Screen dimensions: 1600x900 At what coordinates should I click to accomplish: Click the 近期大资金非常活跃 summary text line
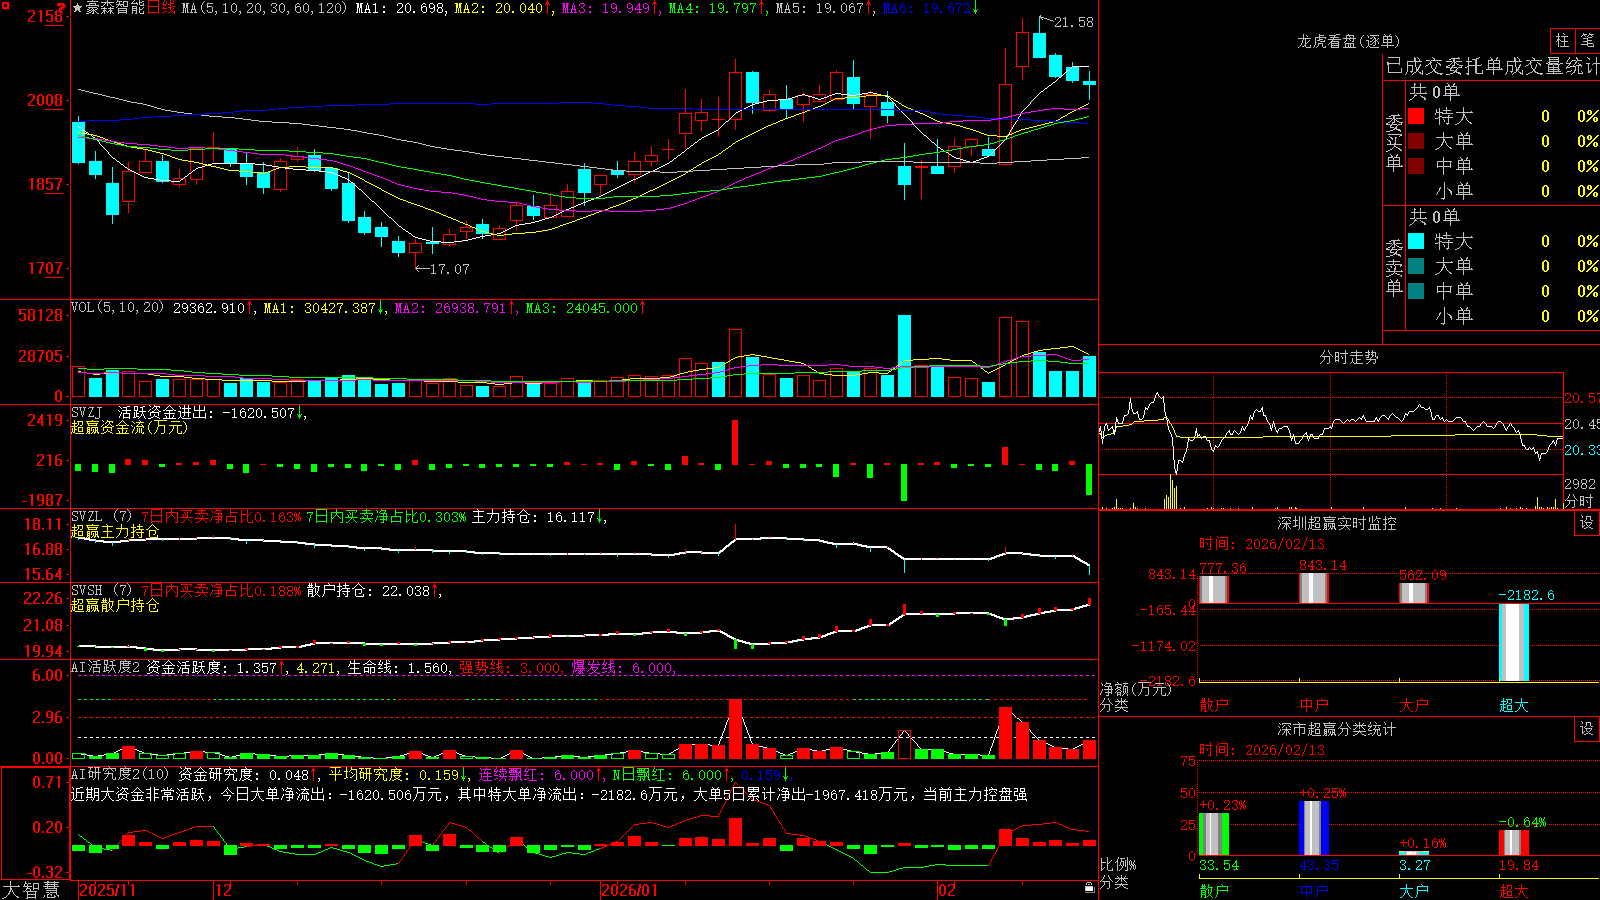[x=549, y=794]
